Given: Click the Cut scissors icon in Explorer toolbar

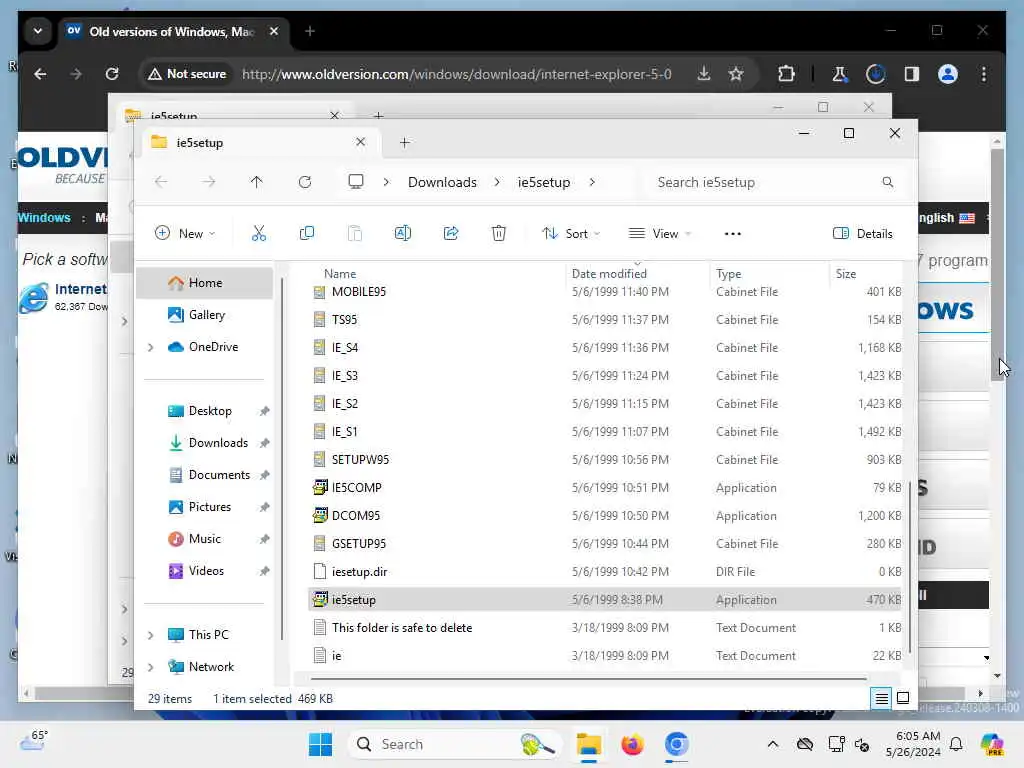Looking at the screenshot, I should 259,233.
